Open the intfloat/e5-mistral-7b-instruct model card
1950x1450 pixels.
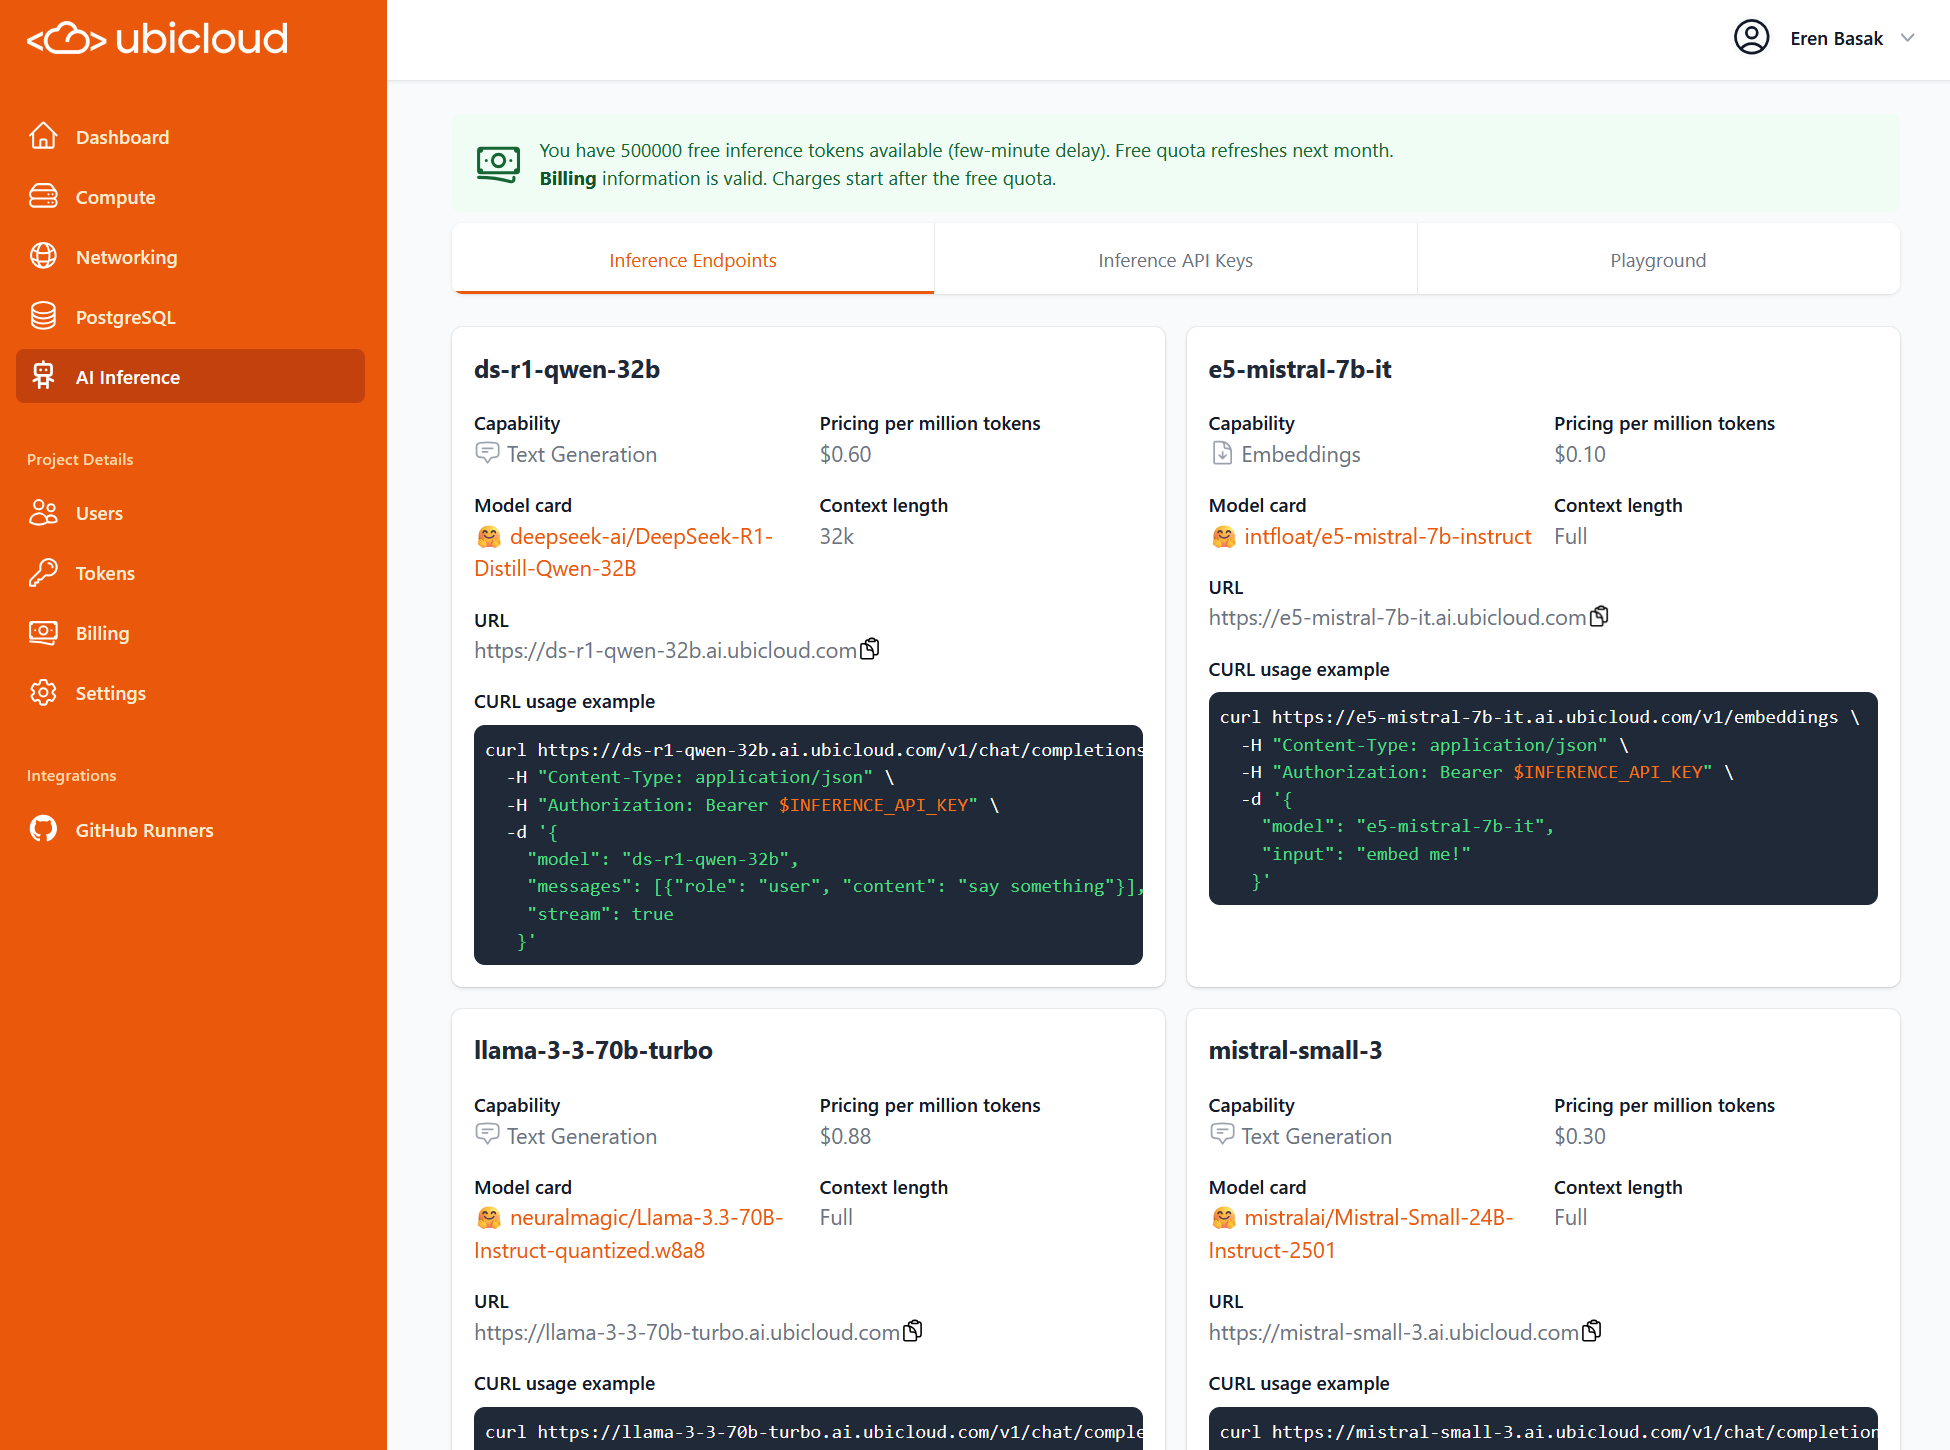(x=1387, y=536)
